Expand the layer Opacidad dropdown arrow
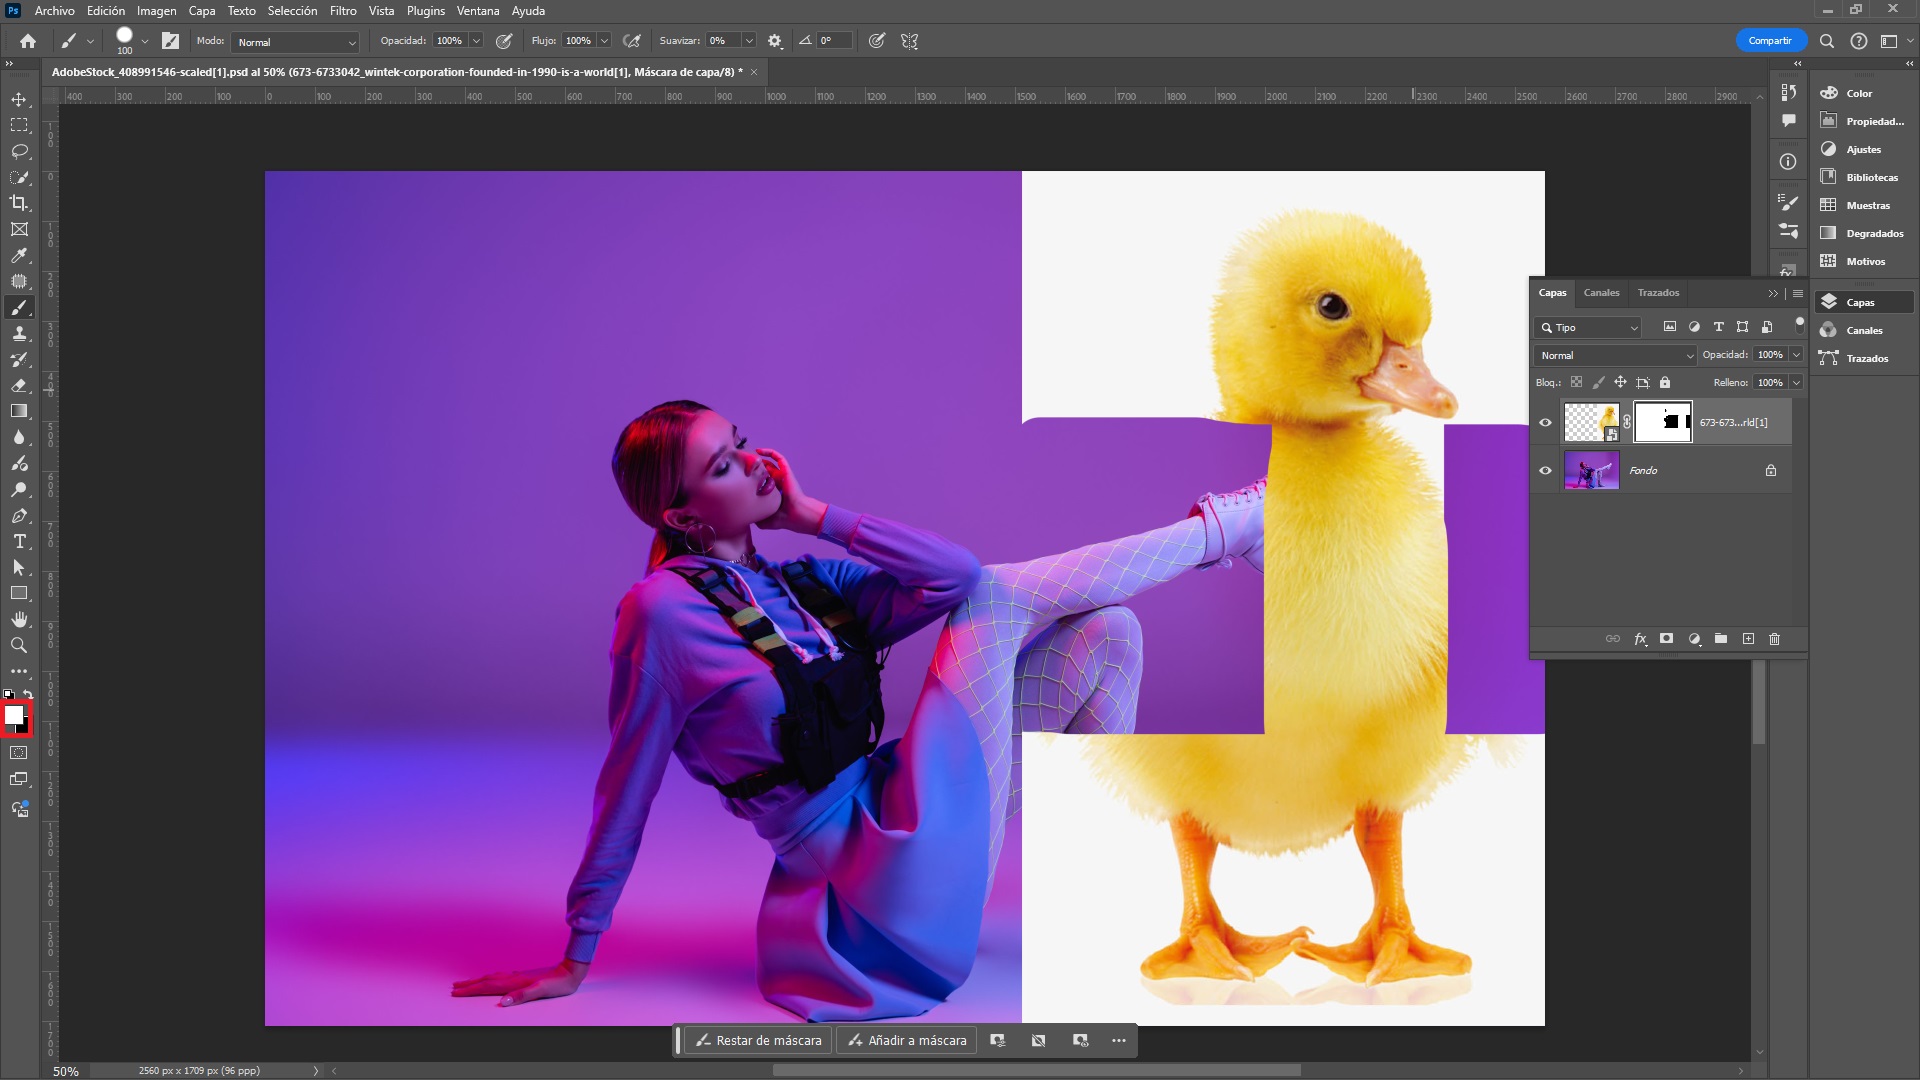 1796,355
